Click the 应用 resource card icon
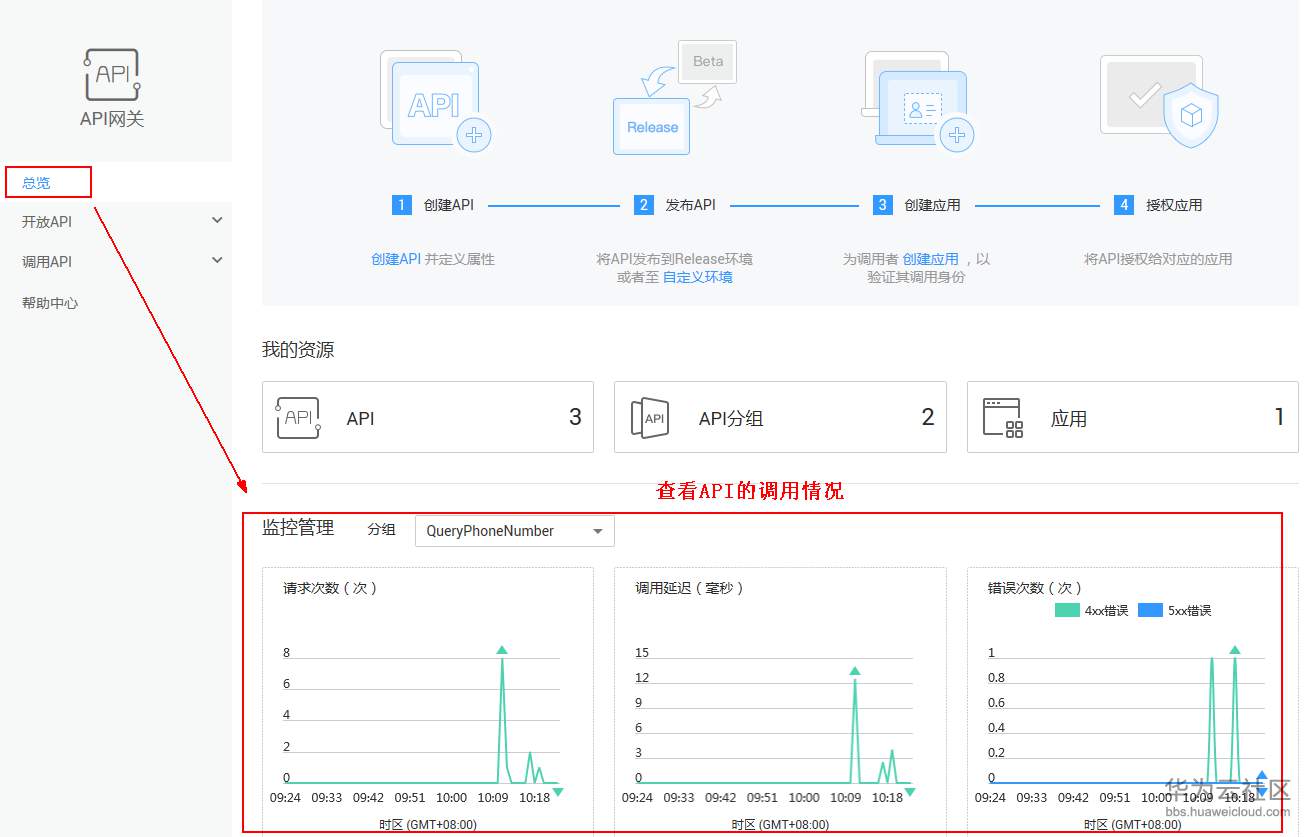The image size is (1311, 837). (1002, 417)
